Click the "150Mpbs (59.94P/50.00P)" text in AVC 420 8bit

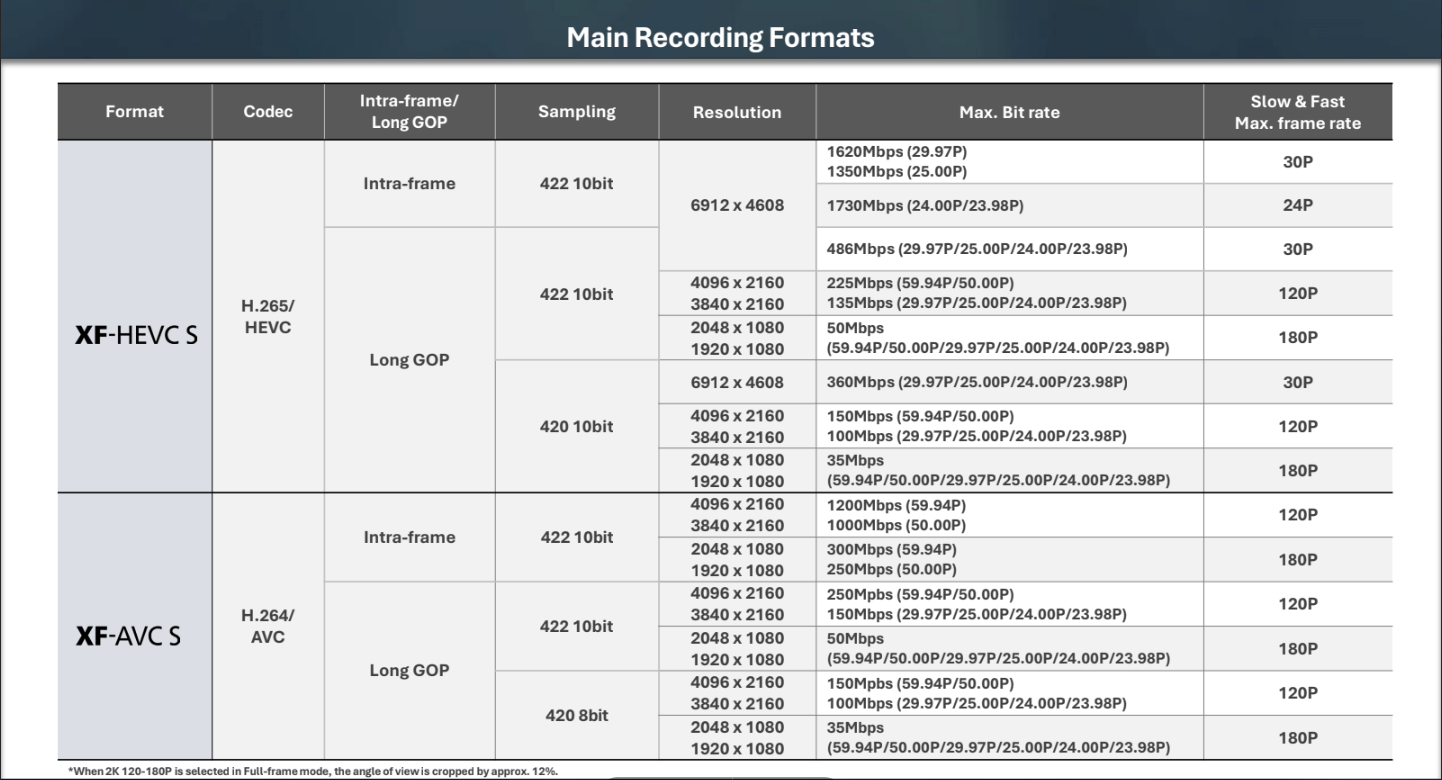click(920, 683)
